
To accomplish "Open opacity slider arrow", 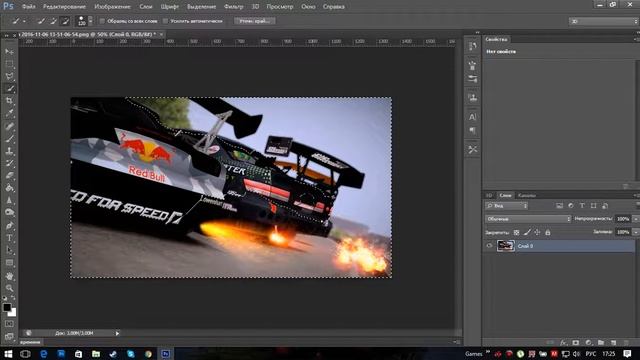I will click(636, 219).
